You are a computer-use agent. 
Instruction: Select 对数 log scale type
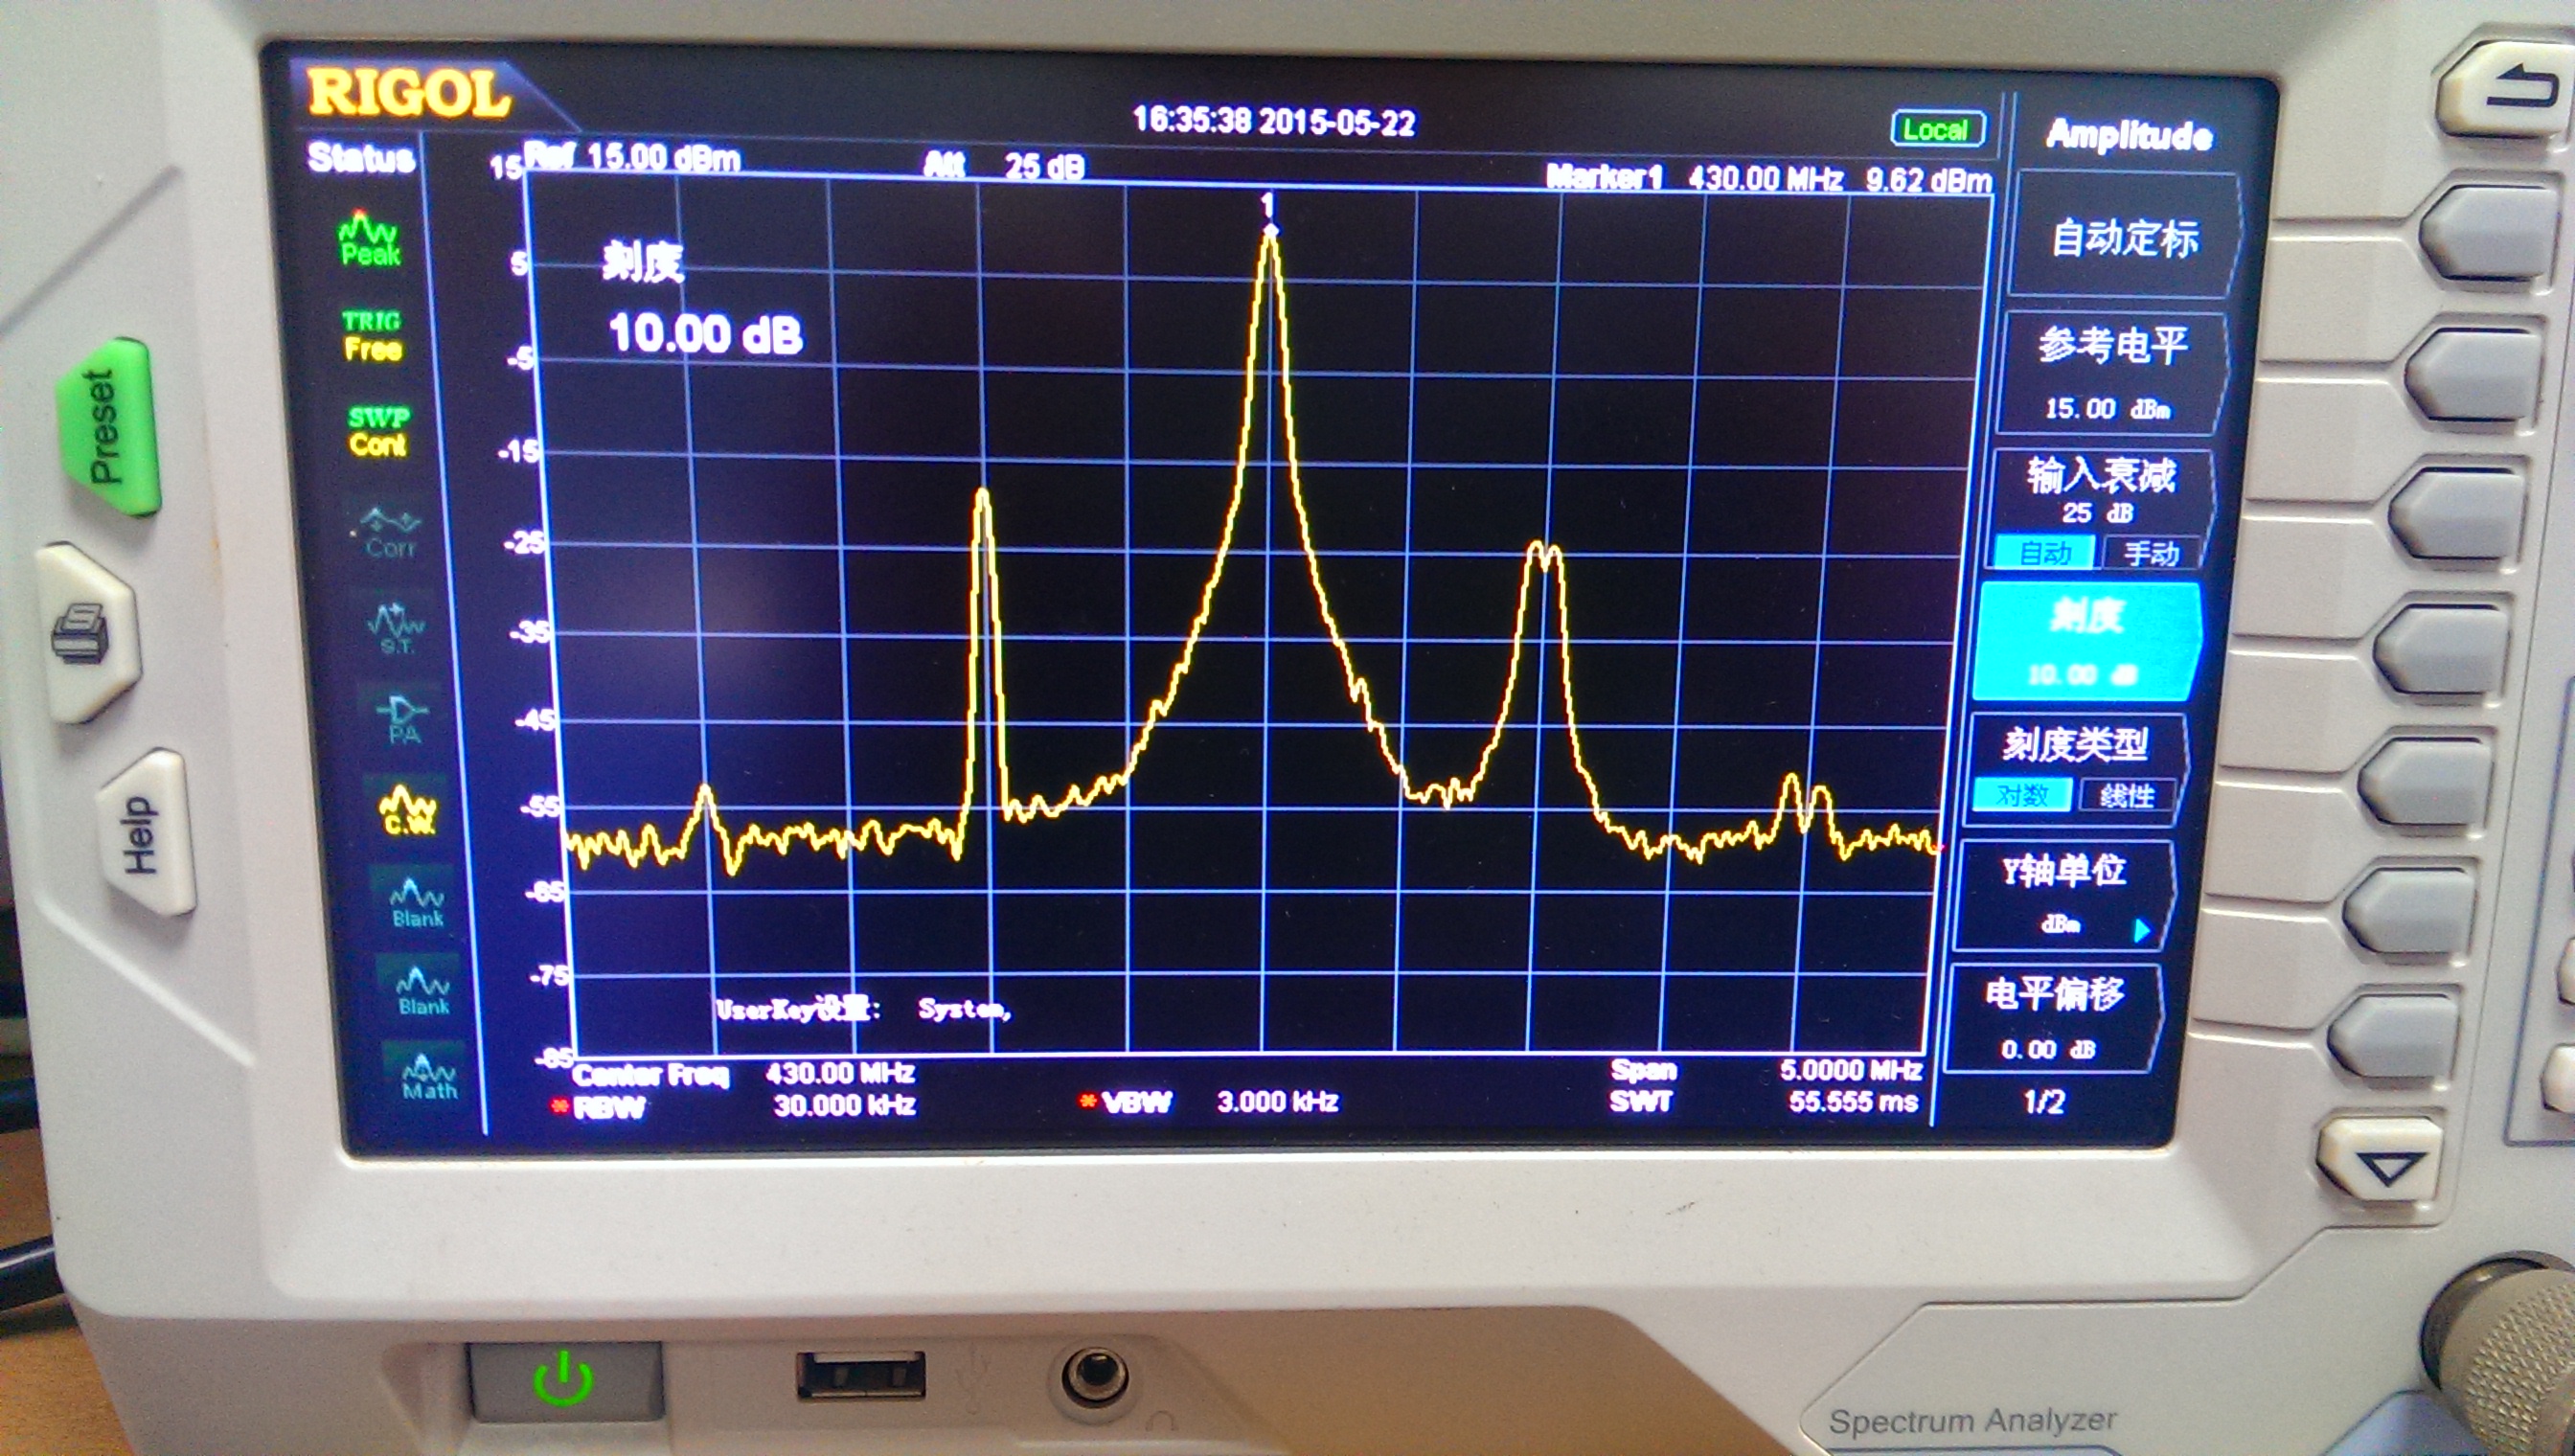click(2021, 796)
